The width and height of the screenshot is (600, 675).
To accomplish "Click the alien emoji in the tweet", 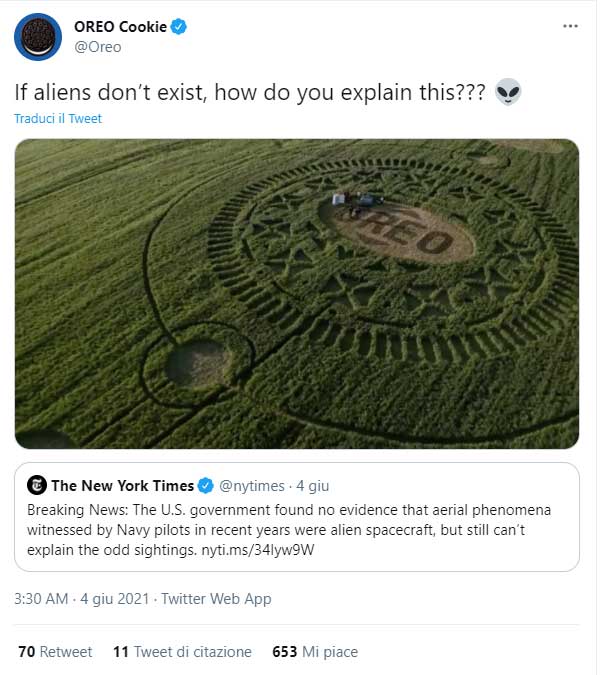I will click(x=508, y=92).
